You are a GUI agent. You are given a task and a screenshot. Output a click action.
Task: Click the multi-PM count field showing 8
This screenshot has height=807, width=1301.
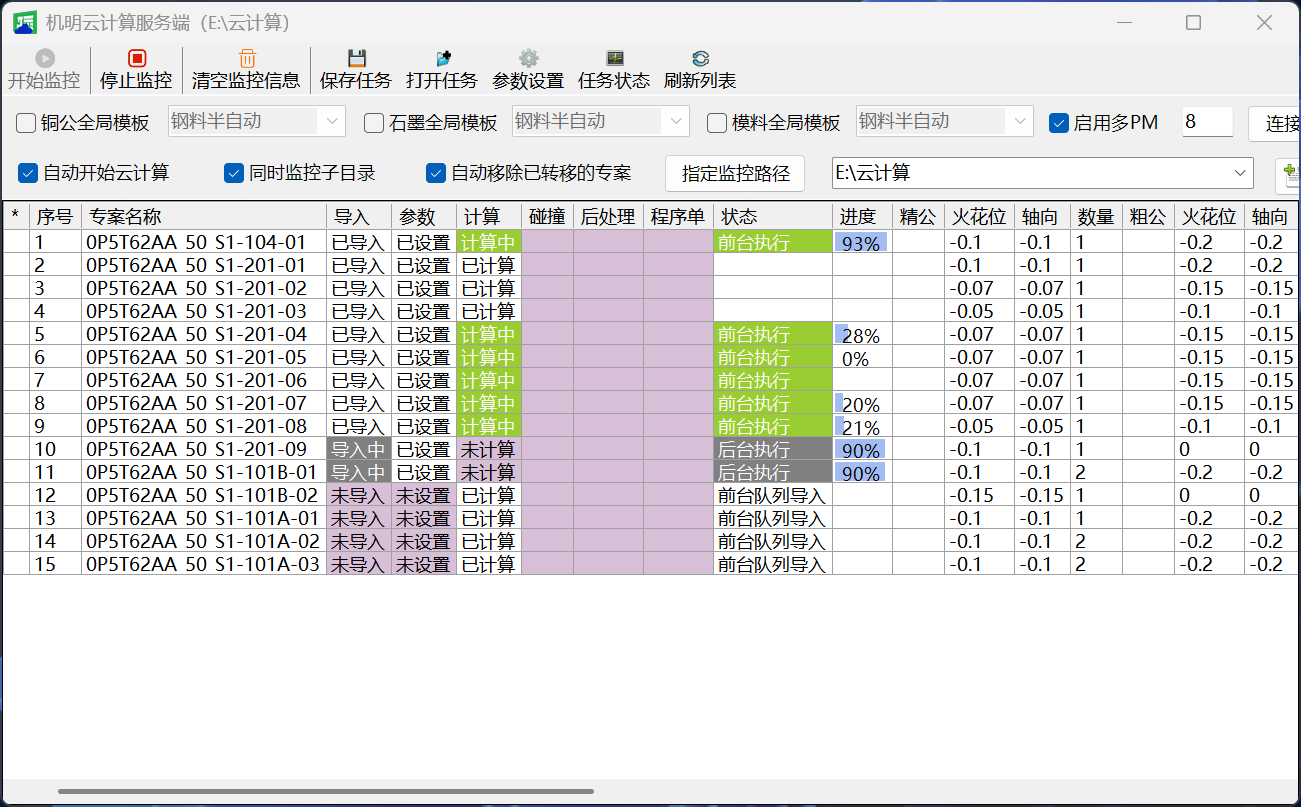[x=1207, y=122]
